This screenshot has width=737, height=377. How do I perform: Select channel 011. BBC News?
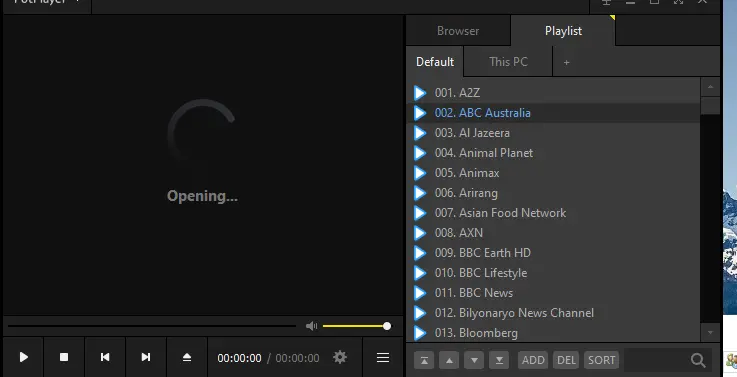click(553, 293)
